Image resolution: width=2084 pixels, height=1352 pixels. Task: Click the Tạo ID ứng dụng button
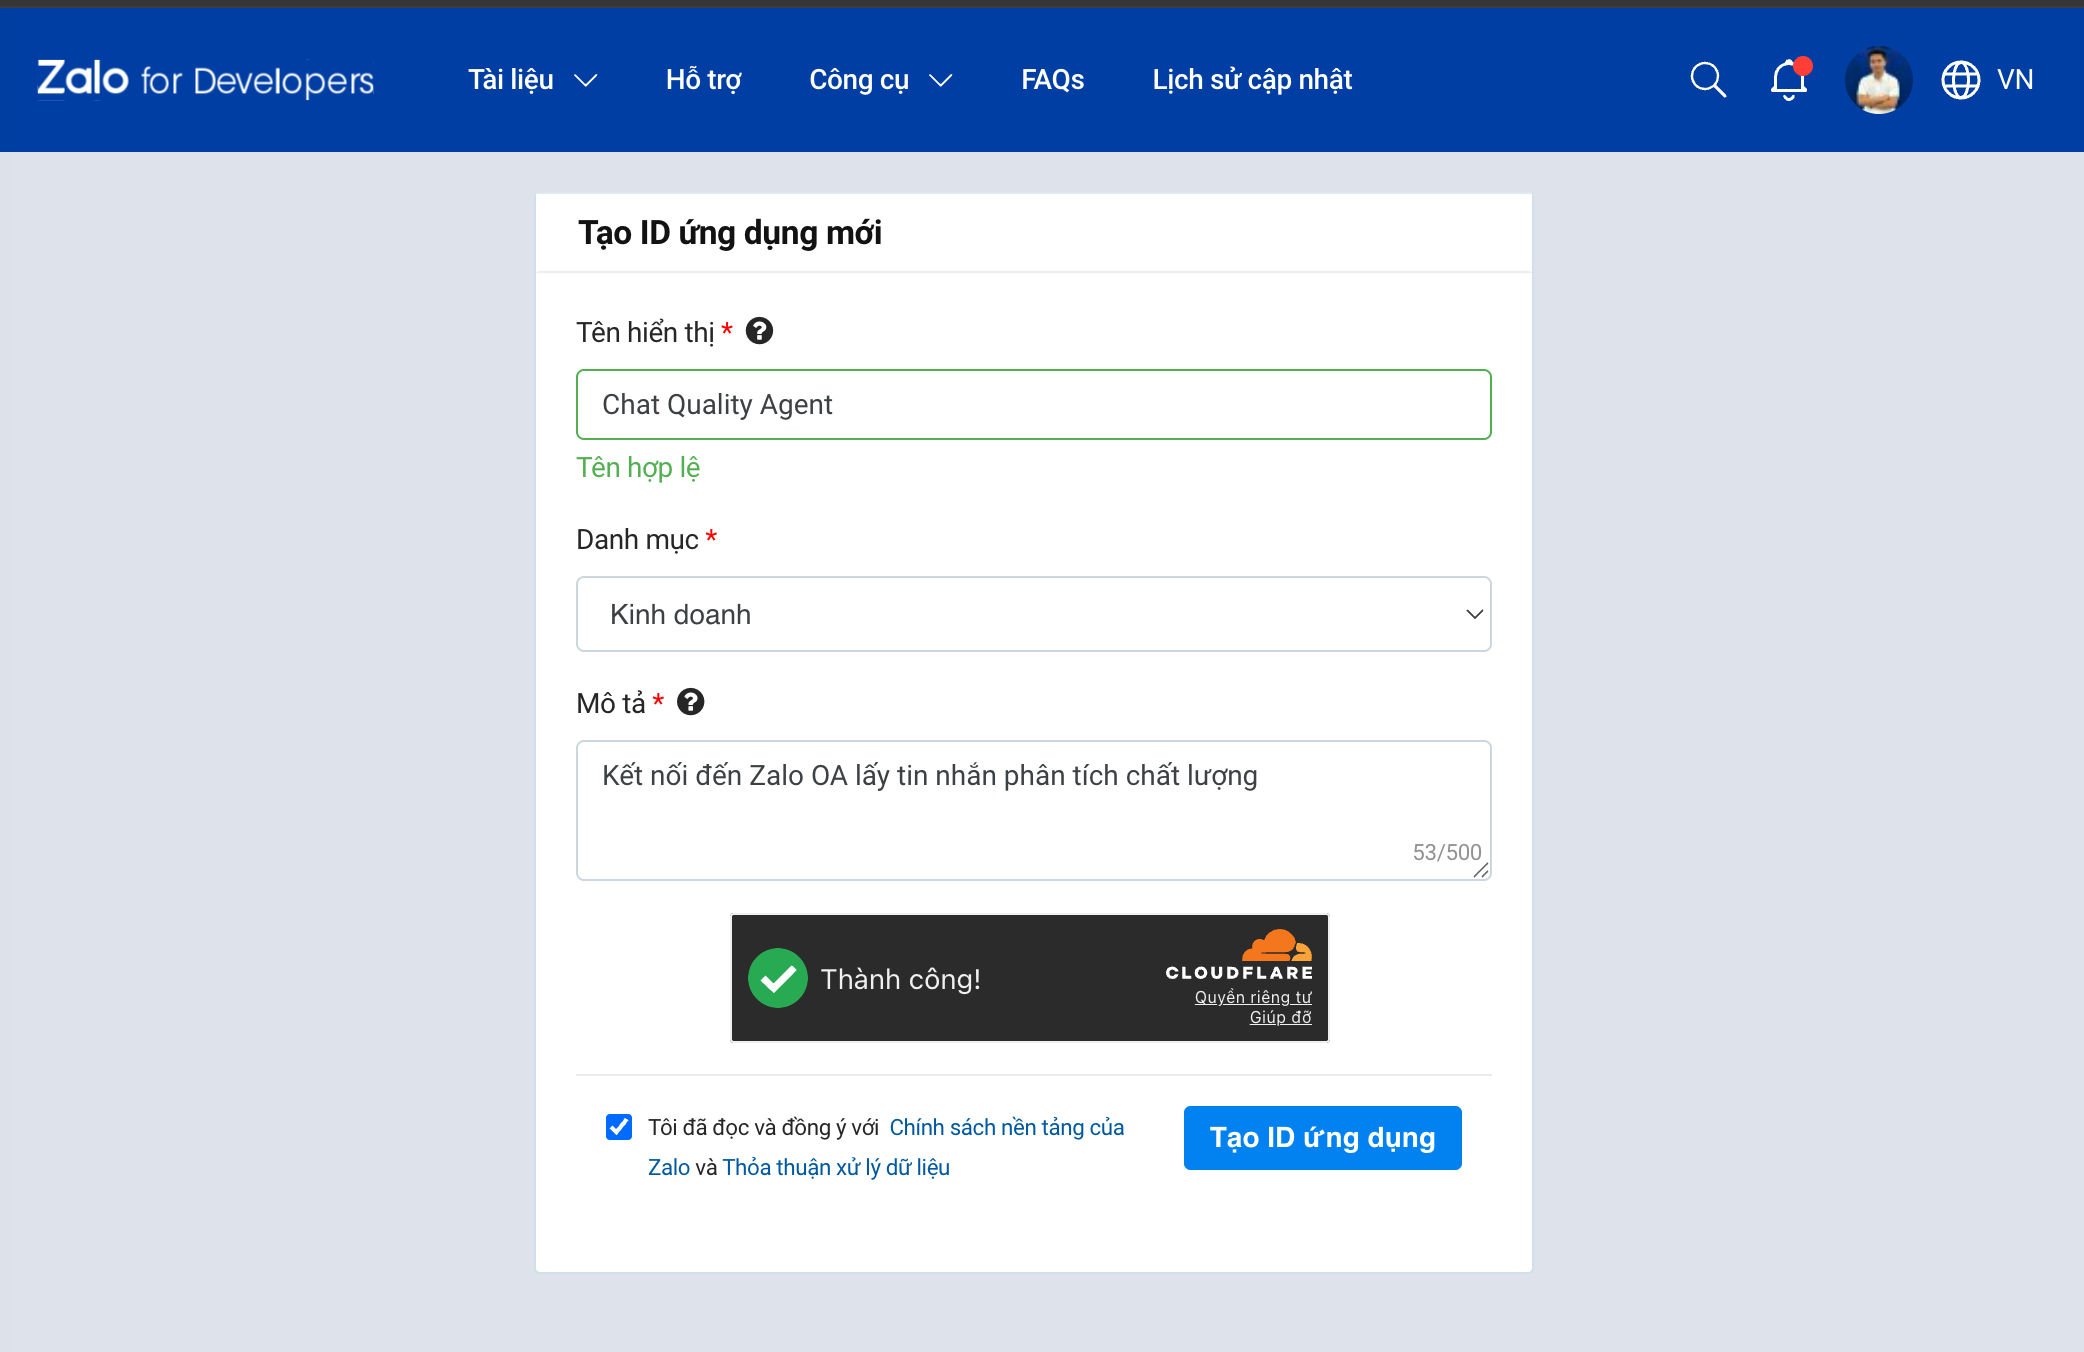coord(1322,1137)
